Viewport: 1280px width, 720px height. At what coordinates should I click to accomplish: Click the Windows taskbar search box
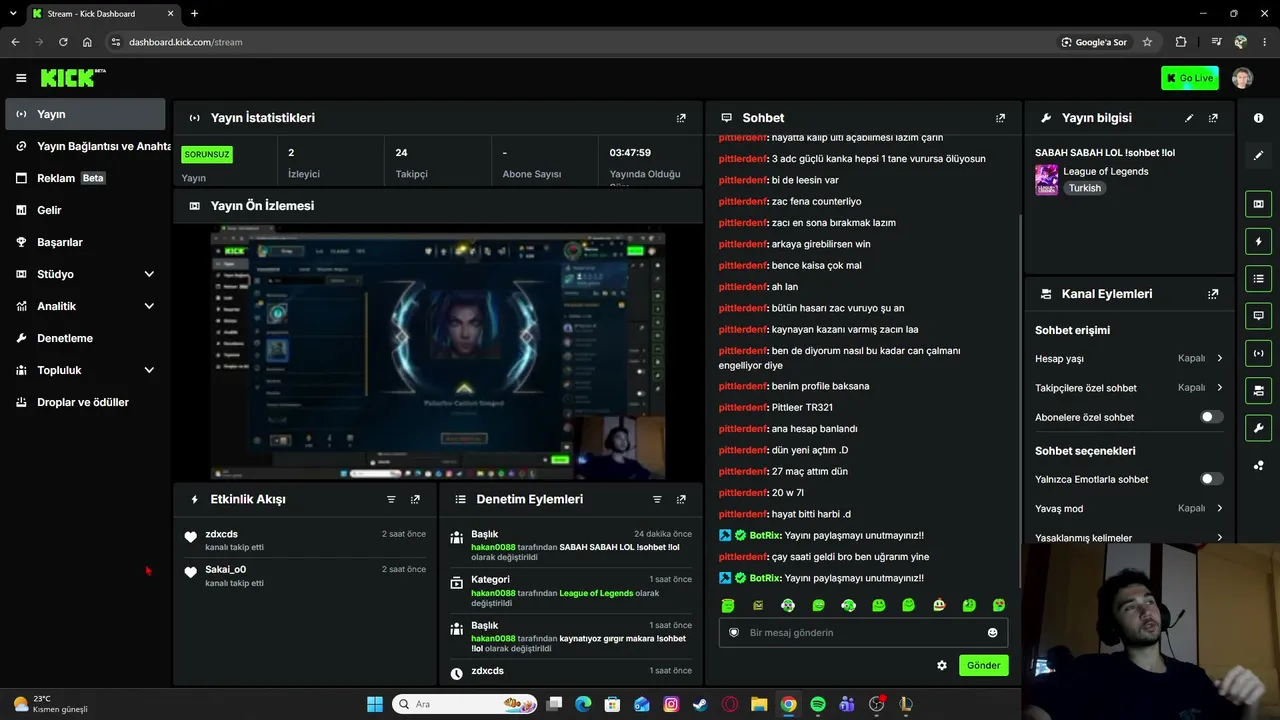[x=464, y=704]
